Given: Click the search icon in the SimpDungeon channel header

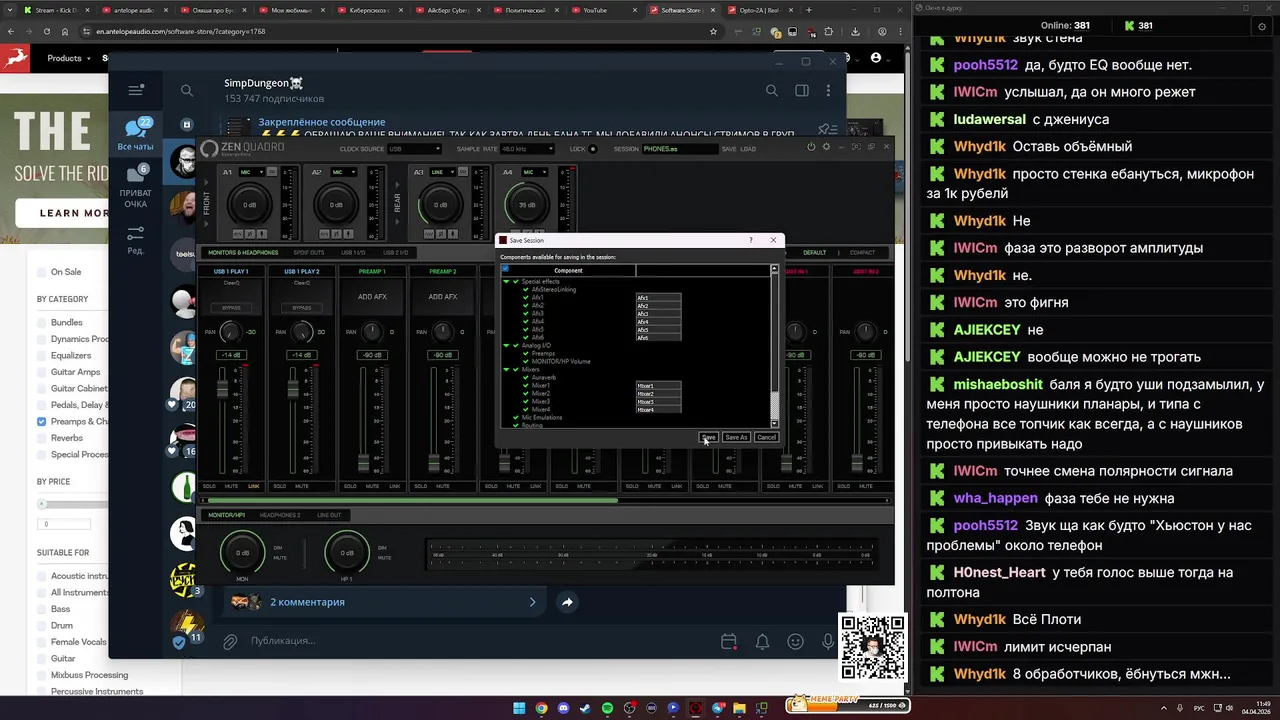Looking at the screenshot, I should (x=771, y=91).
